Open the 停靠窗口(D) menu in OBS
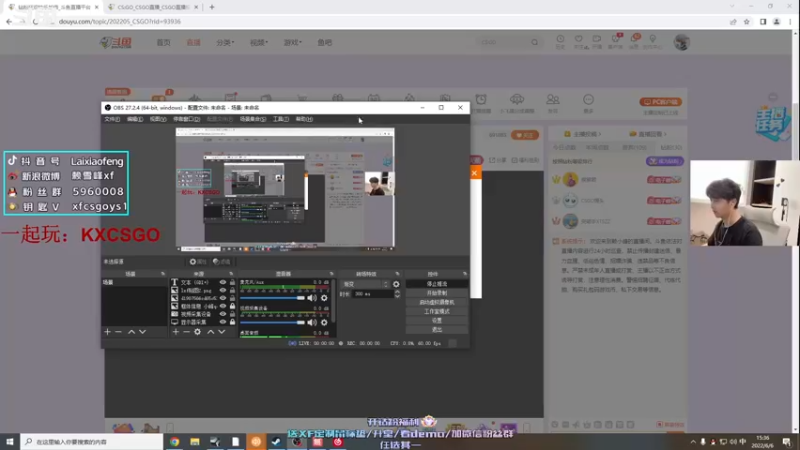The height and width of the screenshot is (450, 800). coord(187,119)
